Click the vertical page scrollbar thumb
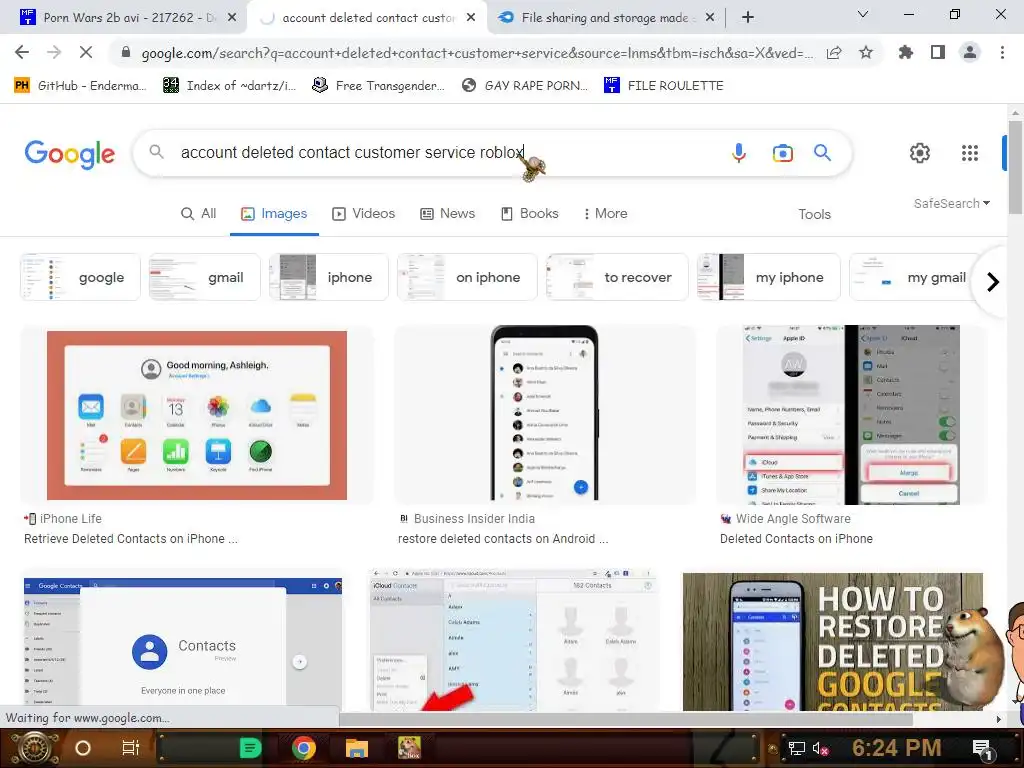This screenshot has height=768, width=1024. click(x=1016, y=167)
